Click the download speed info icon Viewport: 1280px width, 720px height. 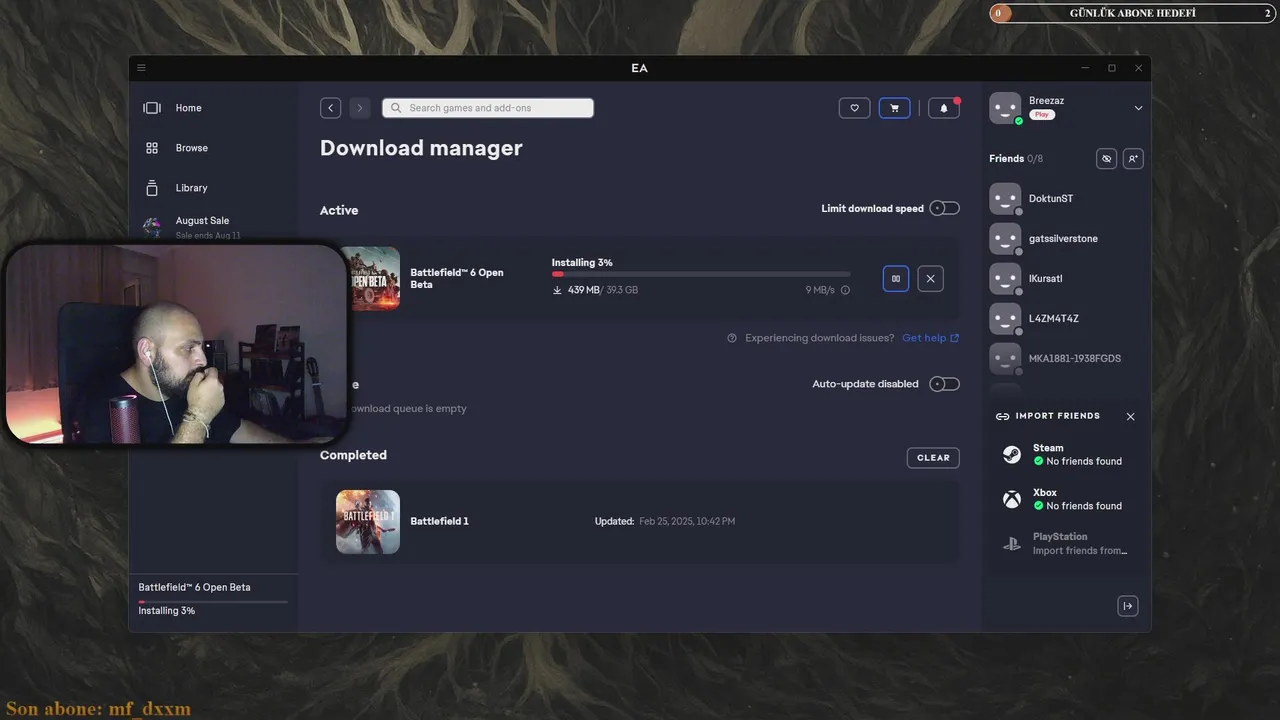click(x=845, y=290)
